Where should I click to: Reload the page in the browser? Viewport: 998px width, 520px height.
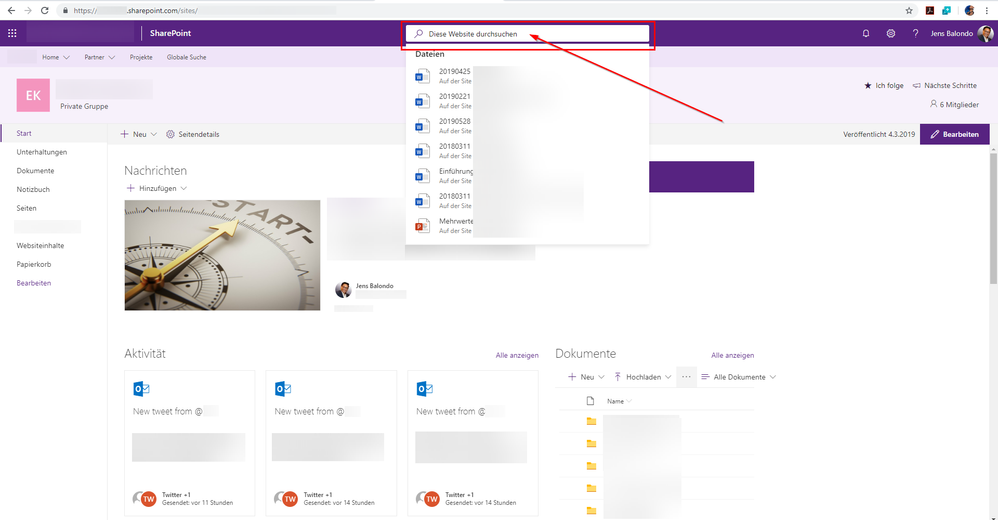point(45,10)
